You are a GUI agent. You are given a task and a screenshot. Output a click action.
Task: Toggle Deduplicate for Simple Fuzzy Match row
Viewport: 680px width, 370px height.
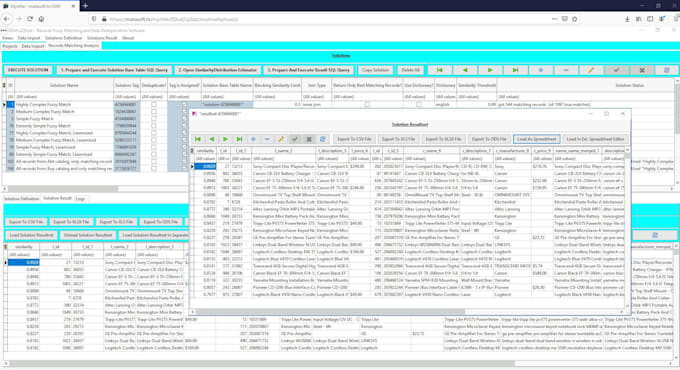click(x=154, y=118)
